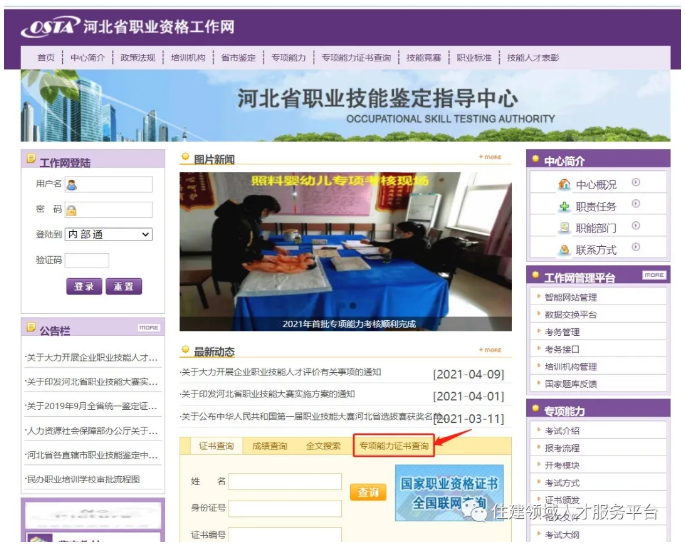Open 公告栏 item 人力资源社会保障部办公厅

[91, 431]
